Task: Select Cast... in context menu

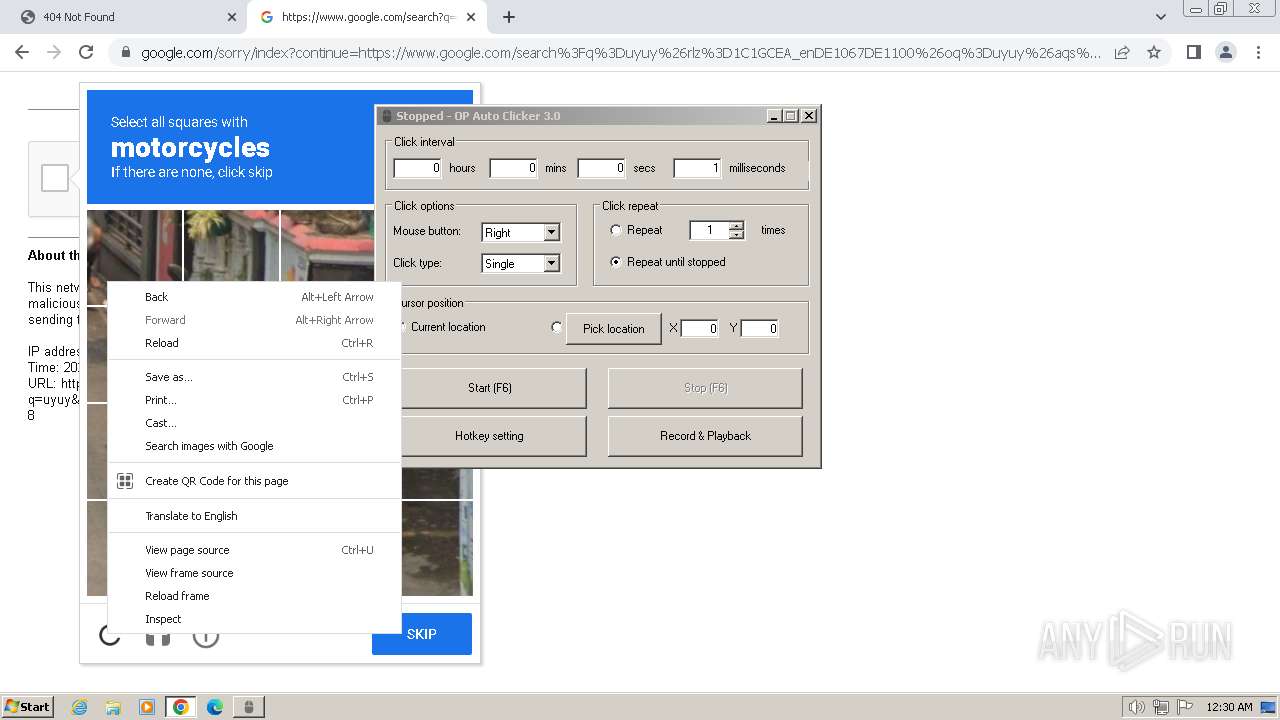Action: point(255,423)
